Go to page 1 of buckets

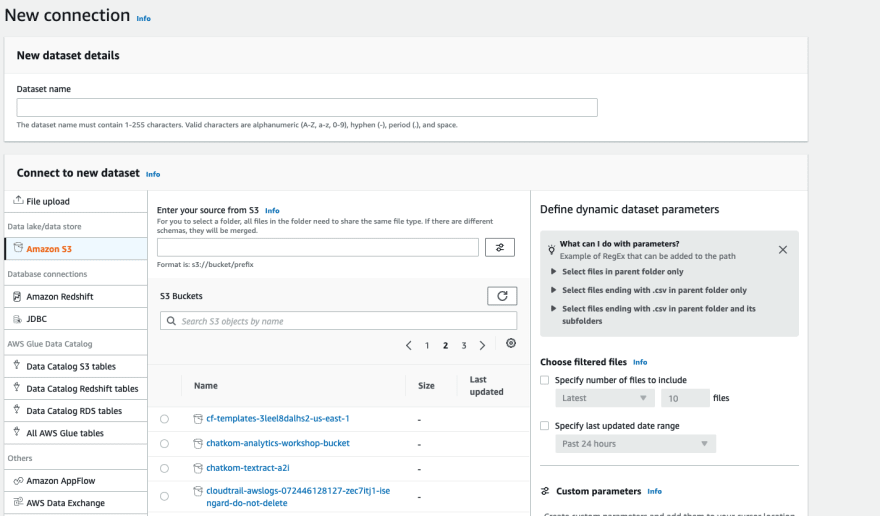pyautogui.click(x=427, y=346)
